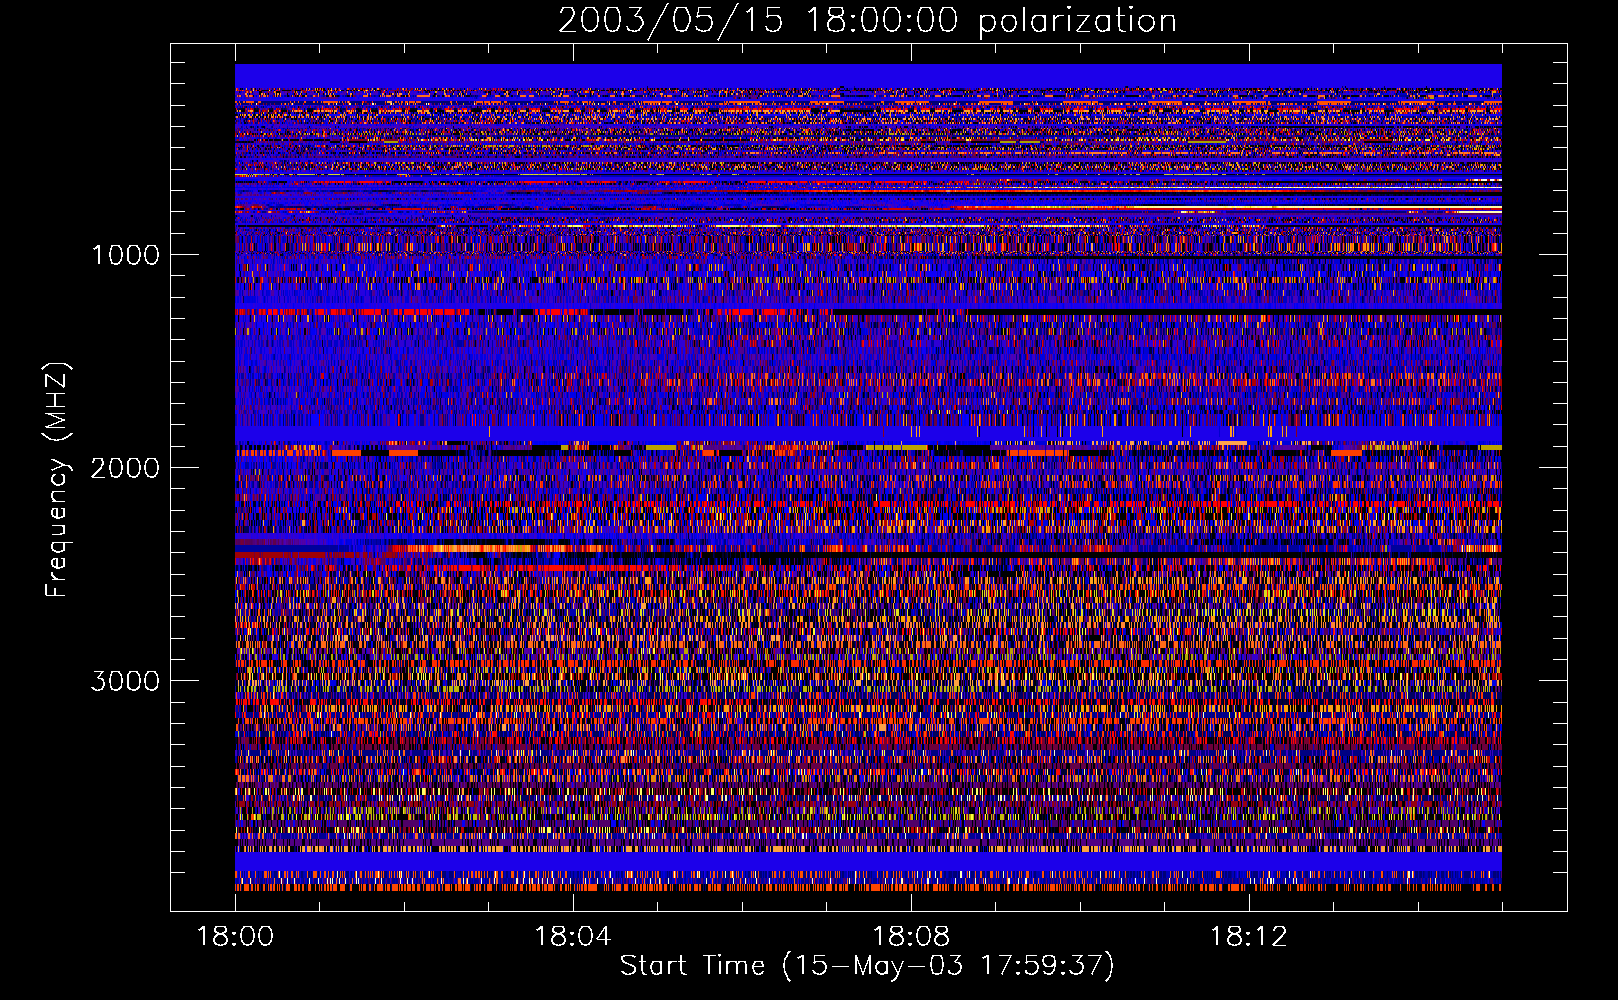The width and height of the screenshot is (1618, 1000).
Task: Click the 18:12 time axis label
Action: [1248, 937]
